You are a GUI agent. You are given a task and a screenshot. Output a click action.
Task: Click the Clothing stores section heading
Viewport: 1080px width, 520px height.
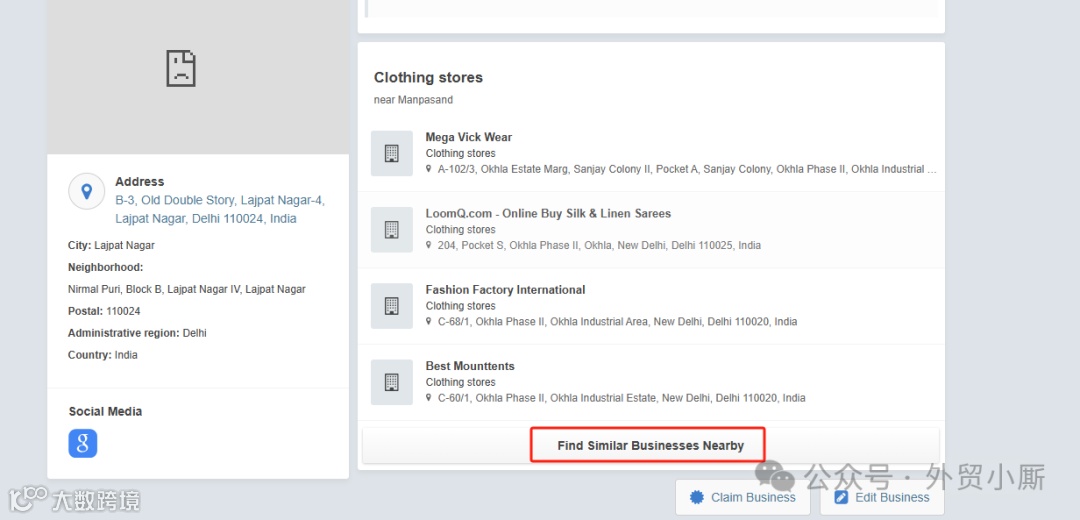[428, 77]
